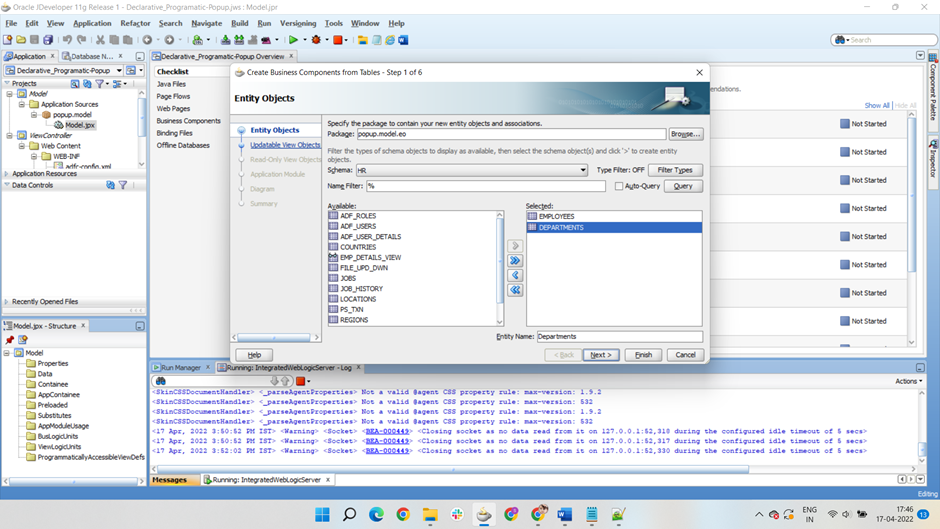The width and height of the screenshot is (940, 529).
Task: Click the Query button
Action: [683, 187]
